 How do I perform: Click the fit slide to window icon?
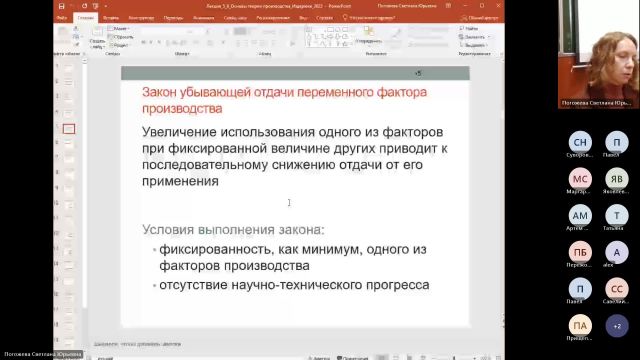pos(498,358)
